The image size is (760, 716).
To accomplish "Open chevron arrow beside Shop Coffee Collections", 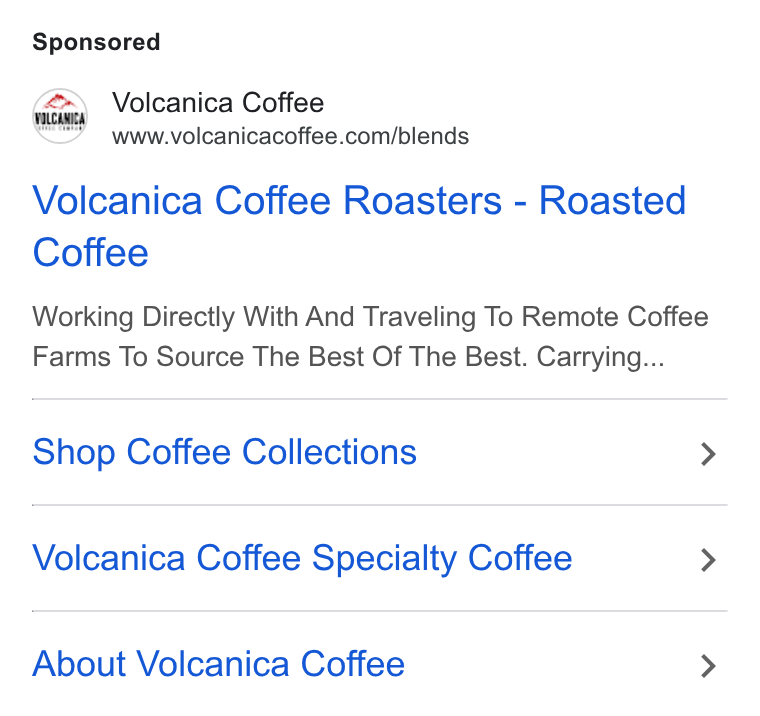I will [708, 454].
